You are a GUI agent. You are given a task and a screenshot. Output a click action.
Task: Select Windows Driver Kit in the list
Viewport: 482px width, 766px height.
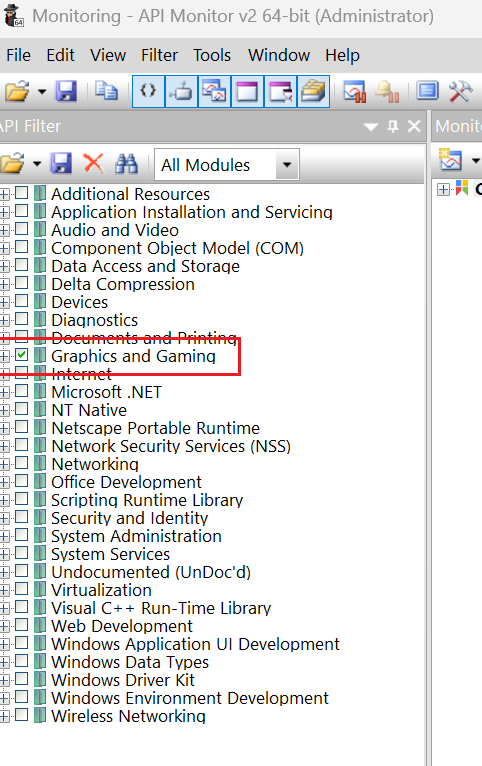click(123, 680)
